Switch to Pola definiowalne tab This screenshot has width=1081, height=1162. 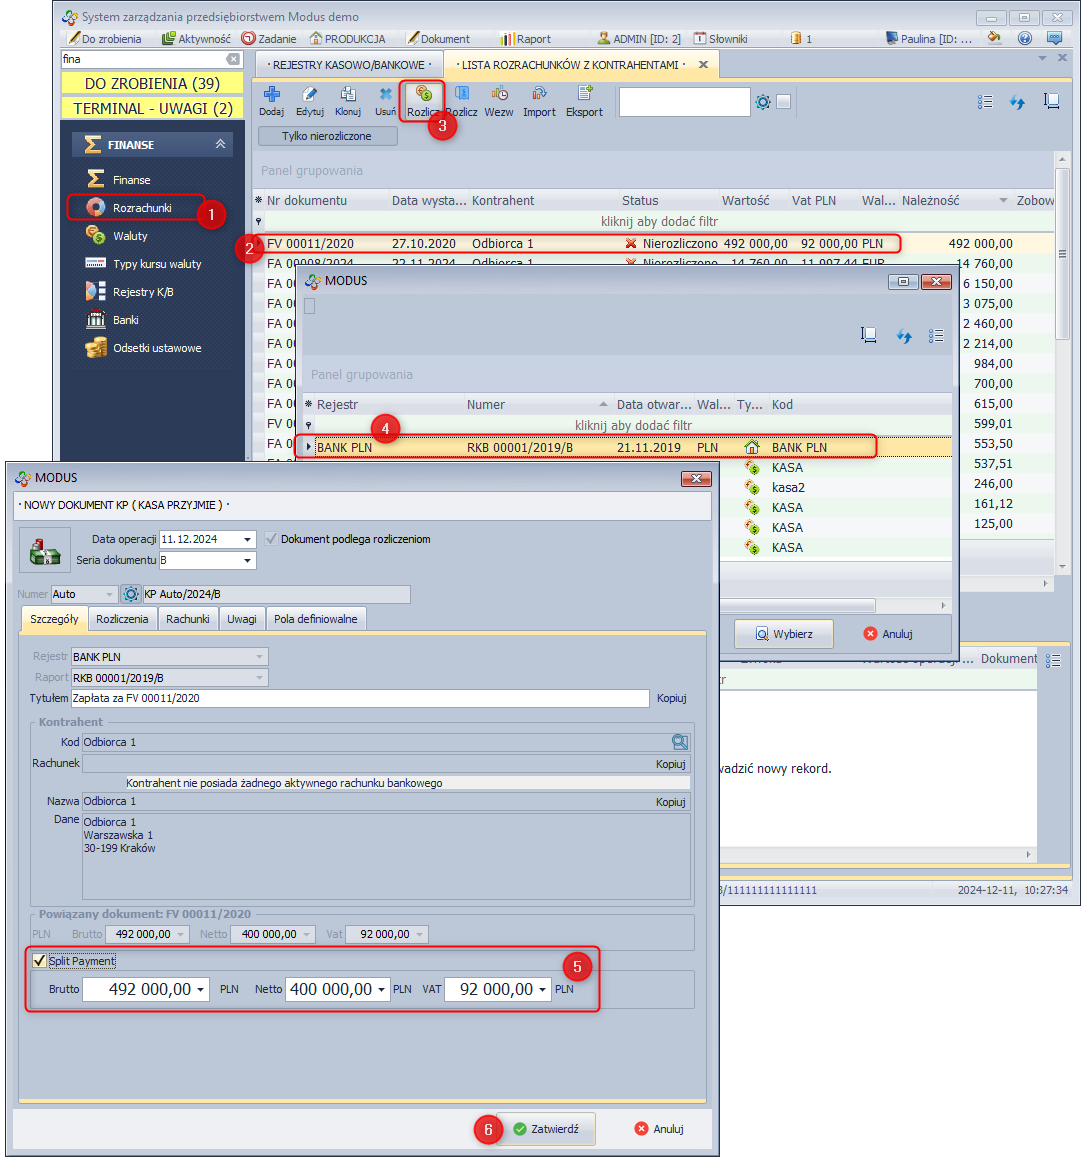pos(316,619)
